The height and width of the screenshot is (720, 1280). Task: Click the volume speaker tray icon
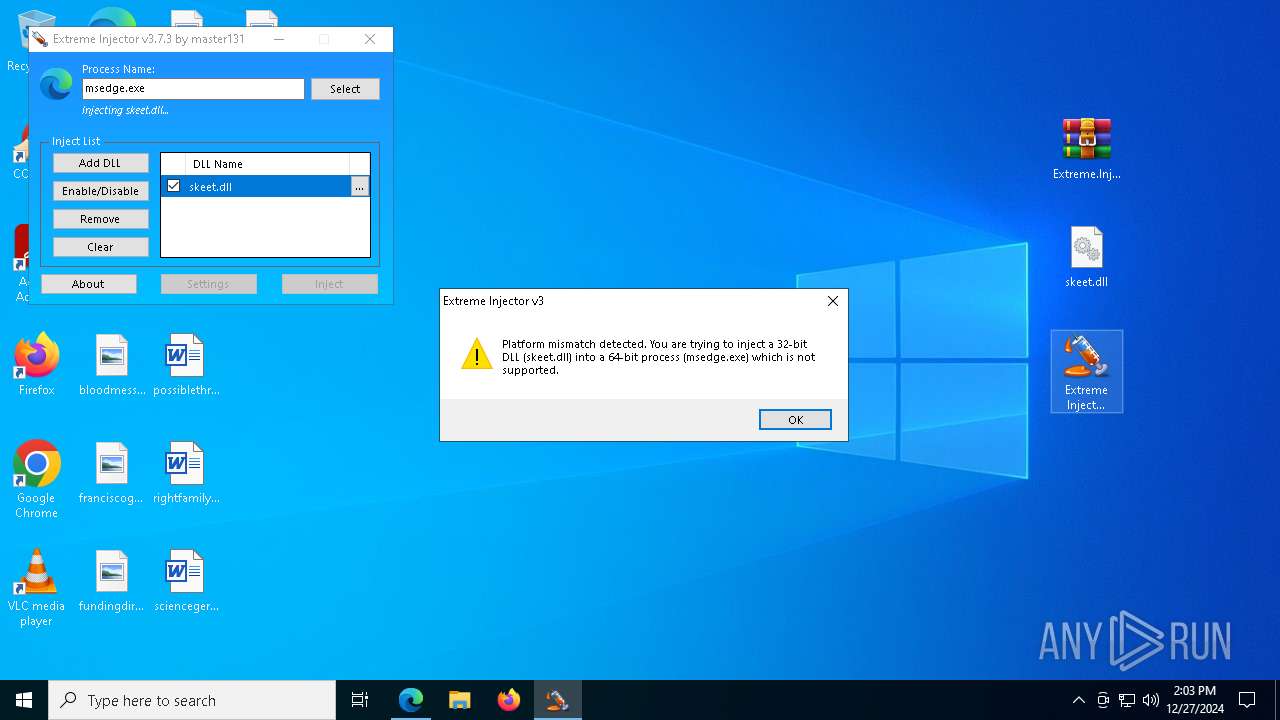pos(1151,700)
